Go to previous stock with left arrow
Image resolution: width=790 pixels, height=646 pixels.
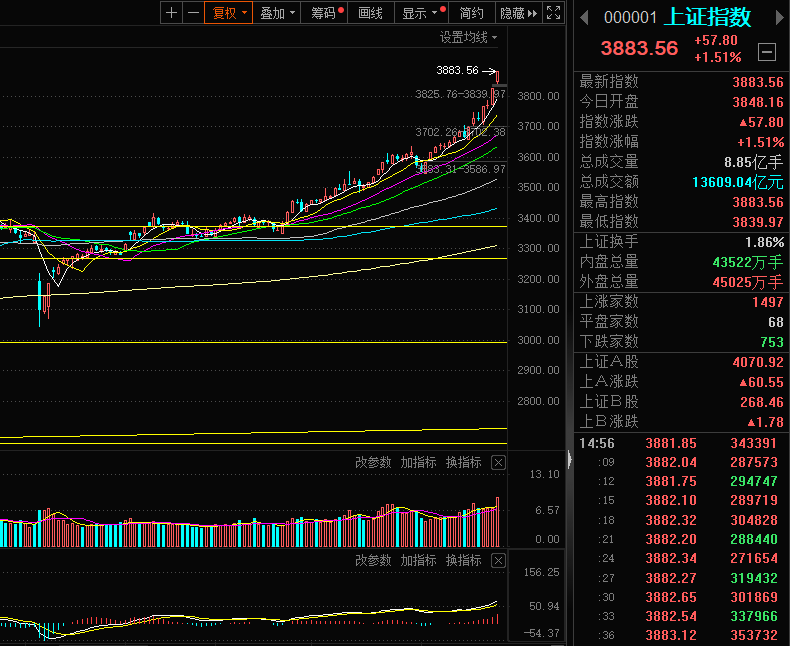(x=584, y=18)
